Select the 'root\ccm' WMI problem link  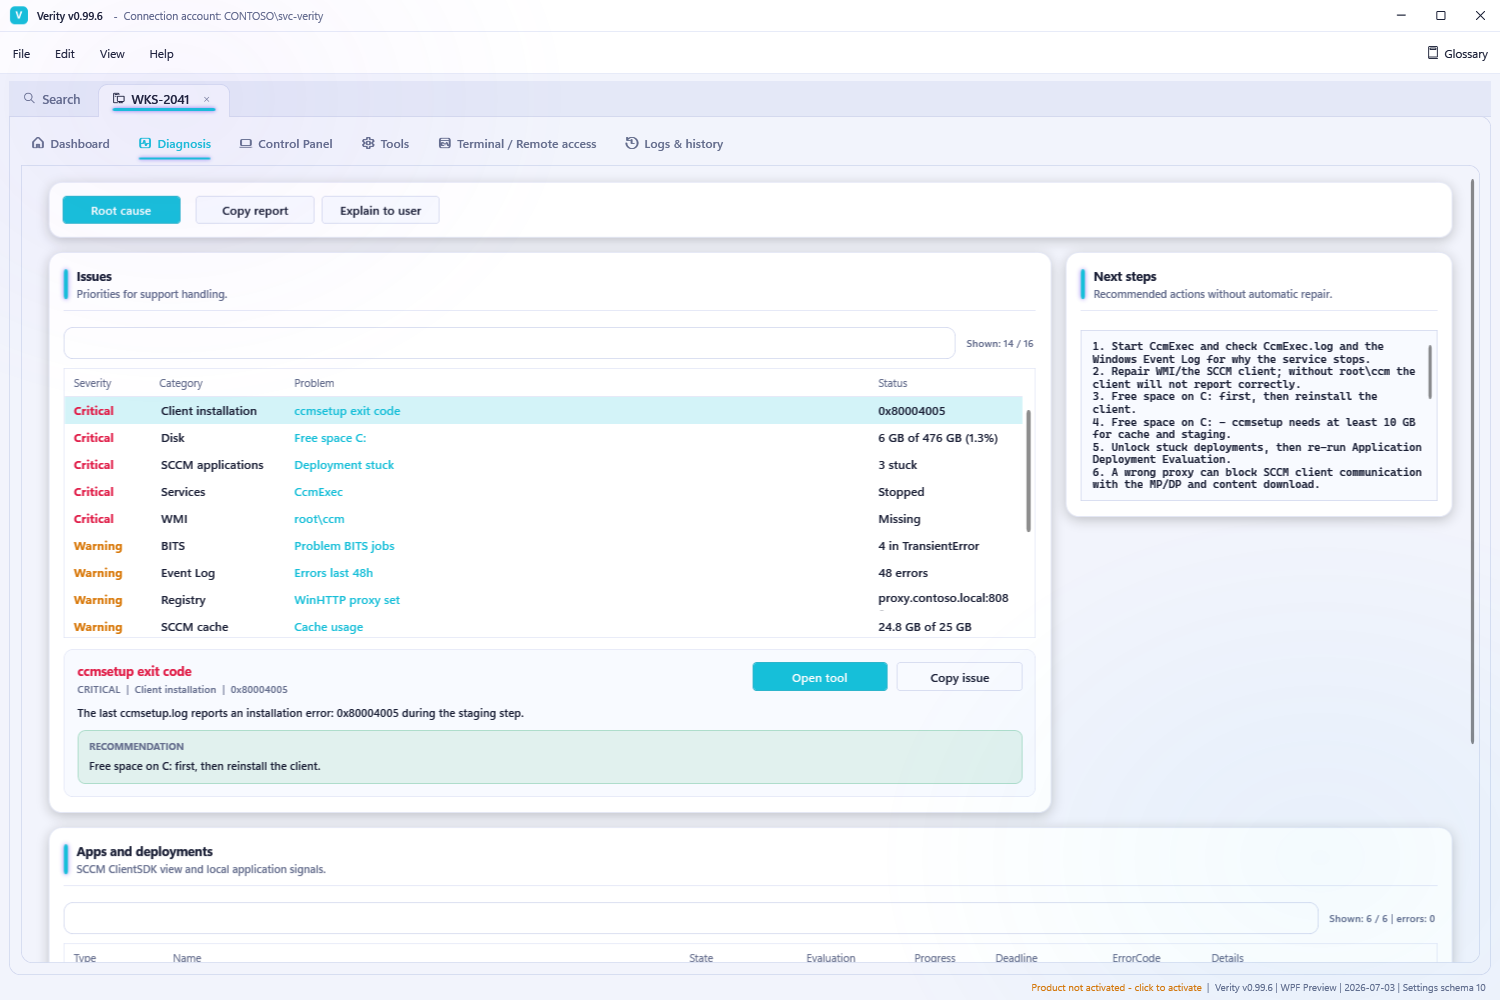[x=319, y=519]
